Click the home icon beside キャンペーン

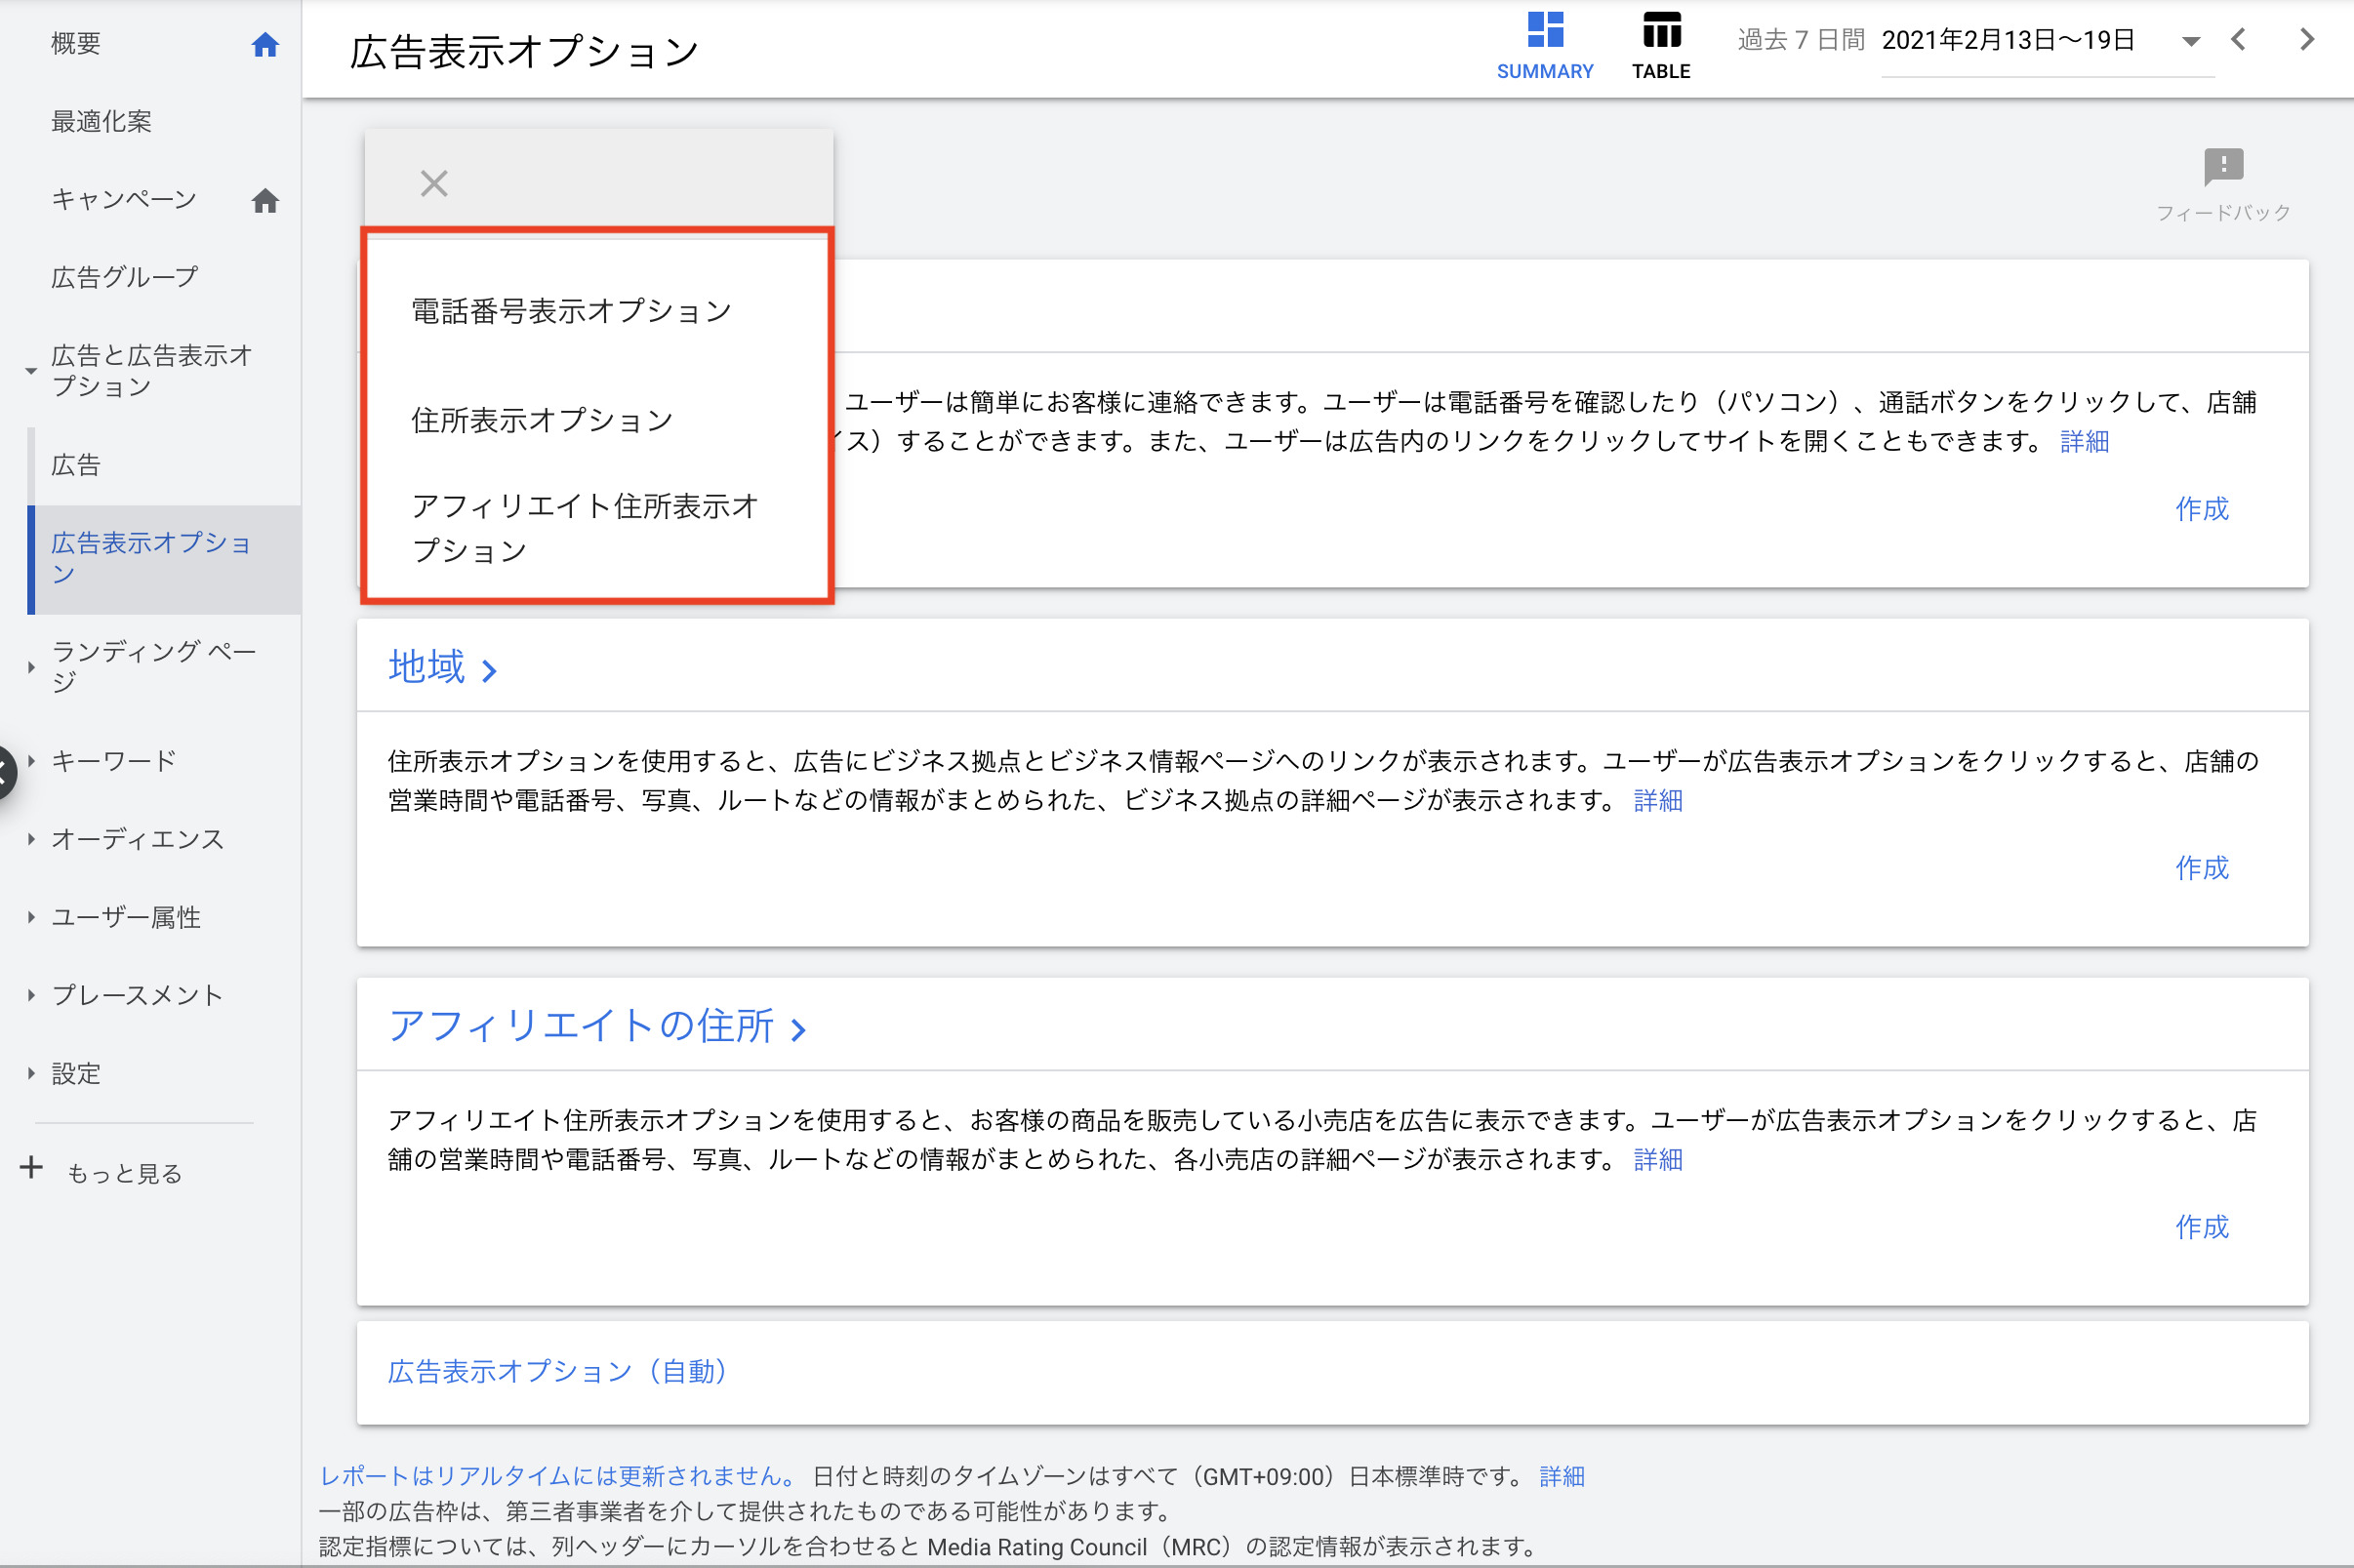point(264,200)
